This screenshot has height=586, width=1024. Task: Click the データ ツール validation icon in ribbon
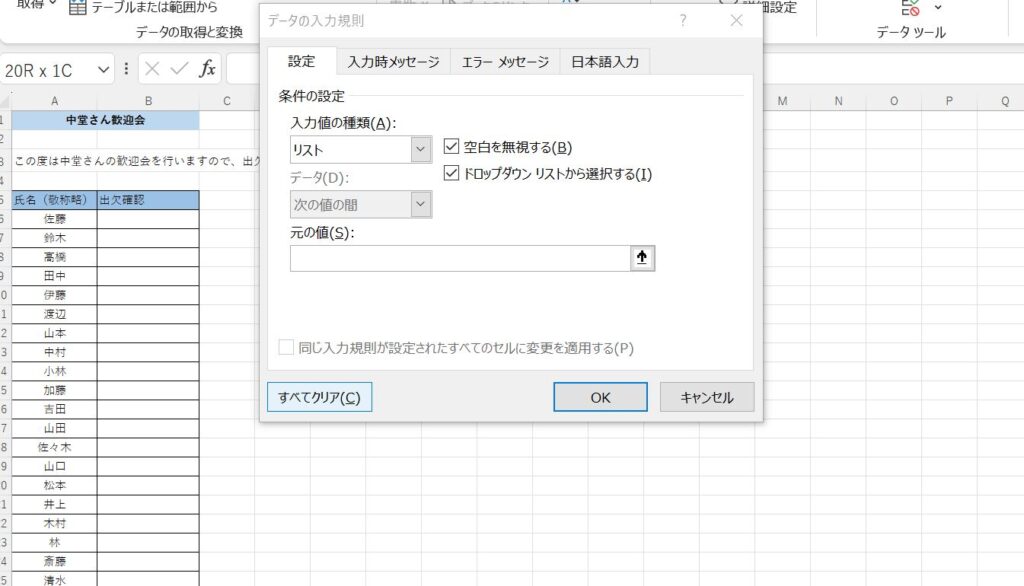tap(910, 8)
